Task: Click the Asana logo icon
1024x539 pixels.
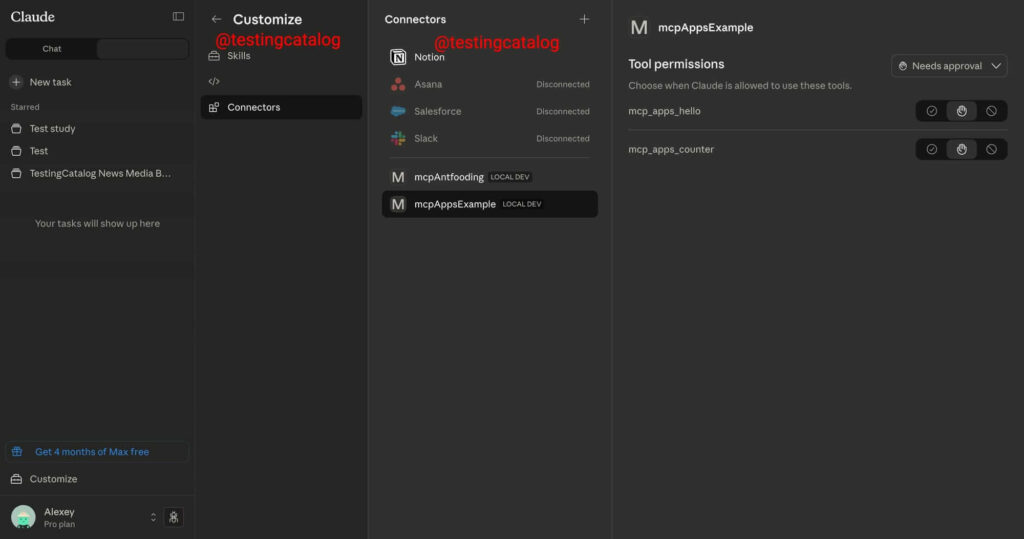Action: coord(398,84)
